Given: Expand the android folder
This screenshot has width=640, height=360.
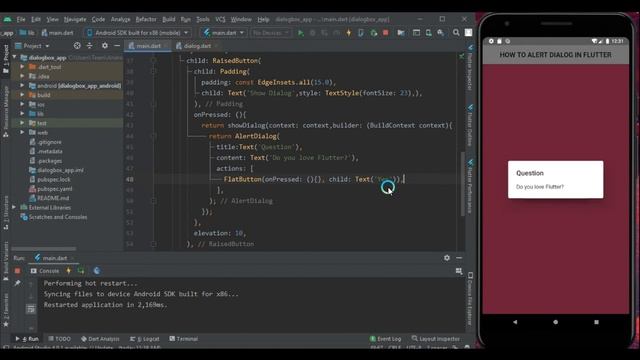Looking at the screenshot, I should pyautogui.click(x=22, y=85).
